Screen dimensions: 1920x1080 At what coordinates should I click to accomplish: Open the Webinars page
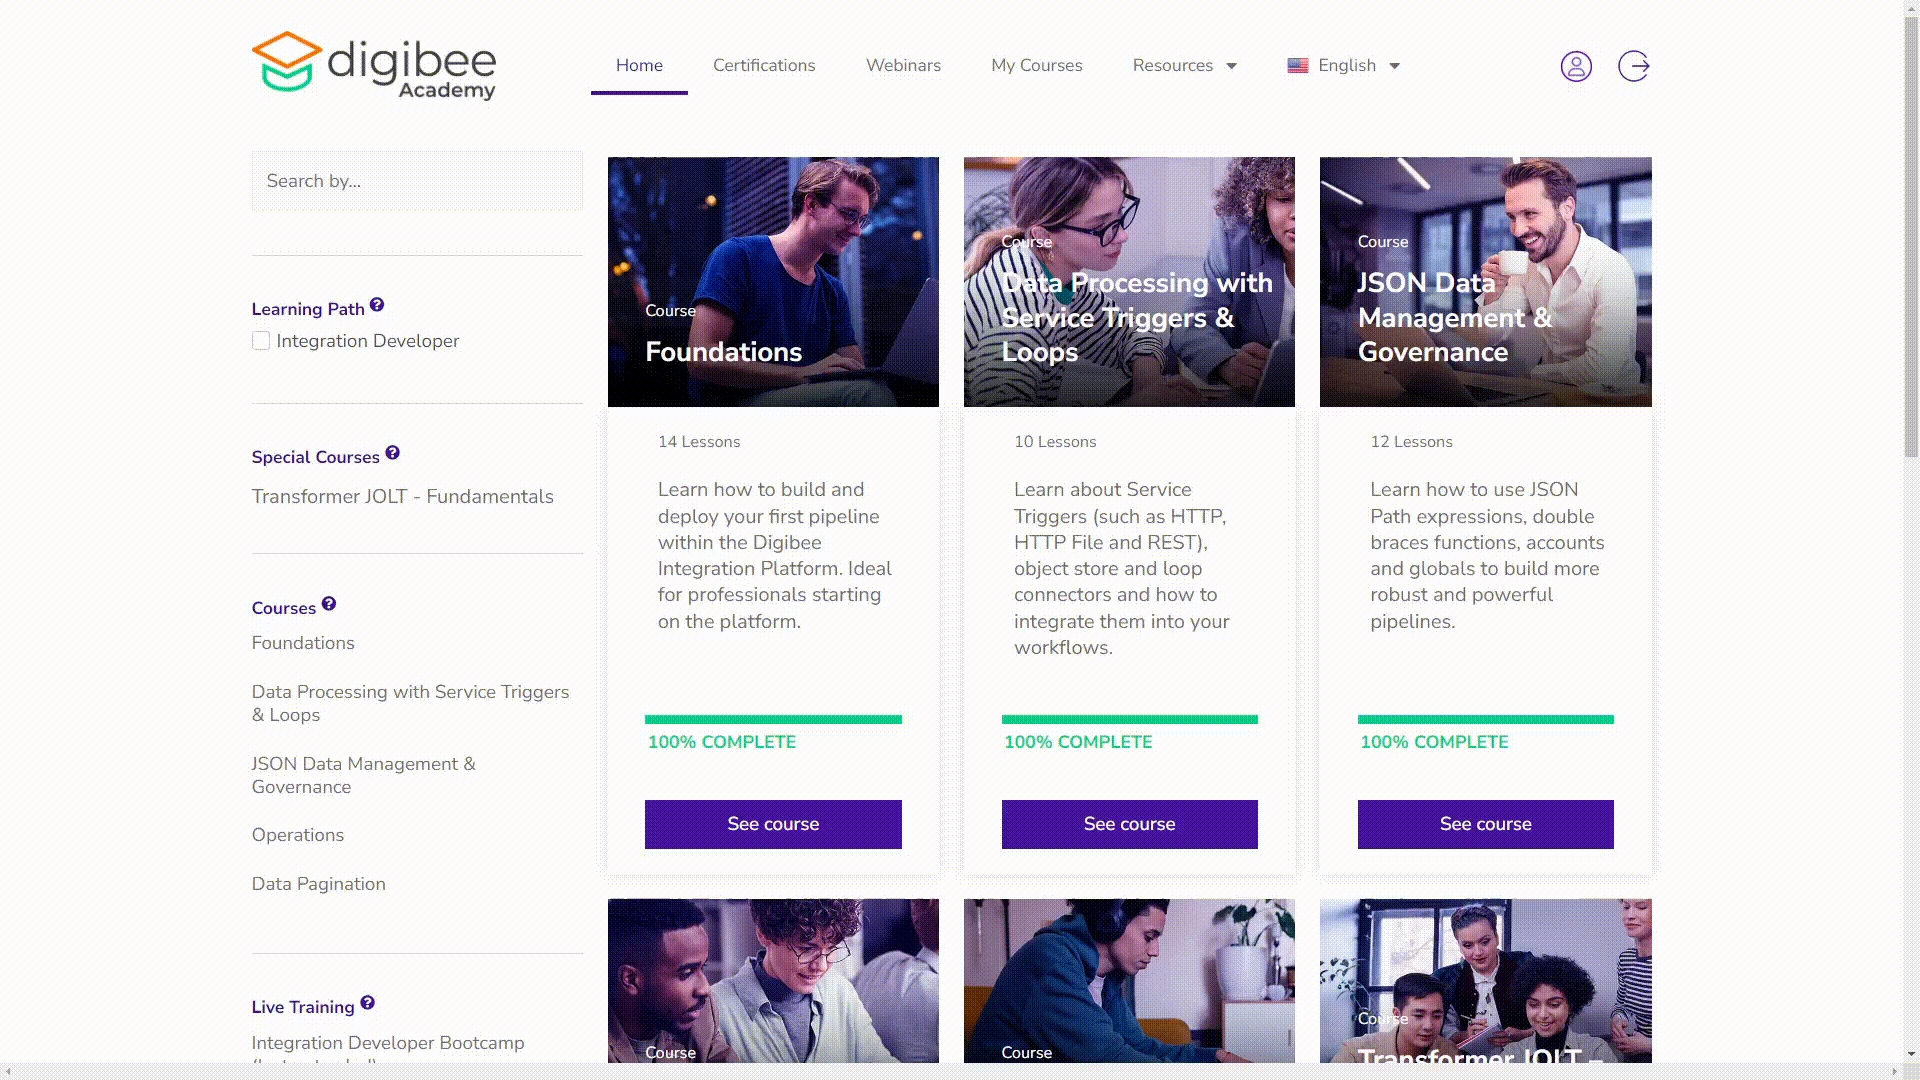[903, 66]
